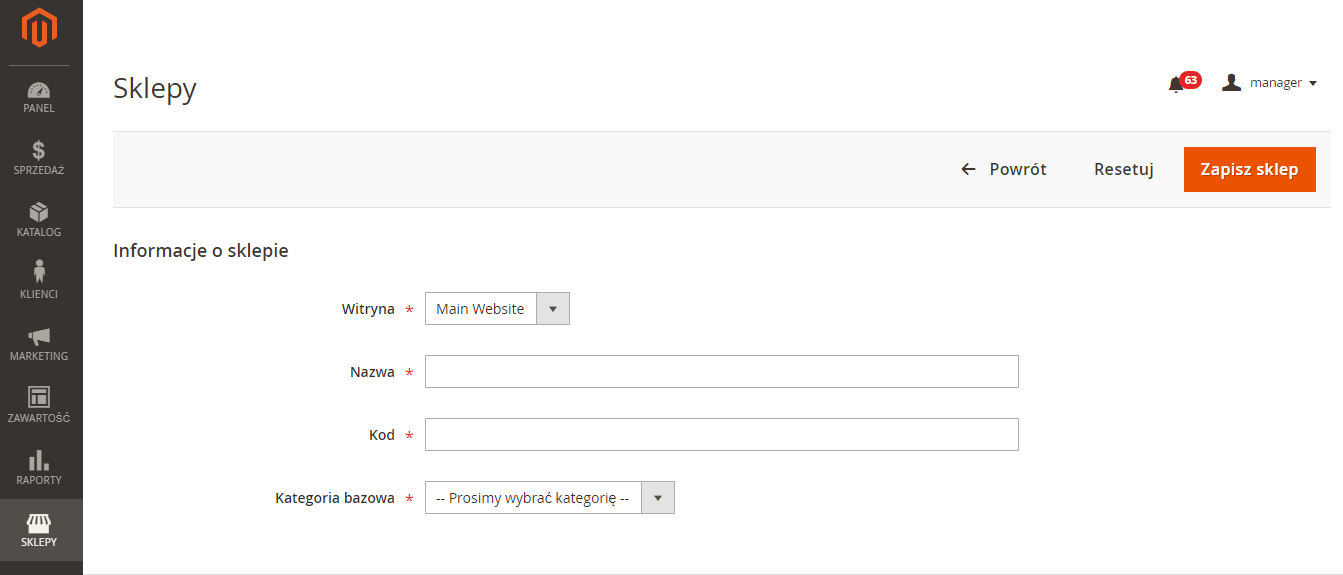Click the Nazwa field label
Screen dimensions: 1343x575
[x=372, y=372]
